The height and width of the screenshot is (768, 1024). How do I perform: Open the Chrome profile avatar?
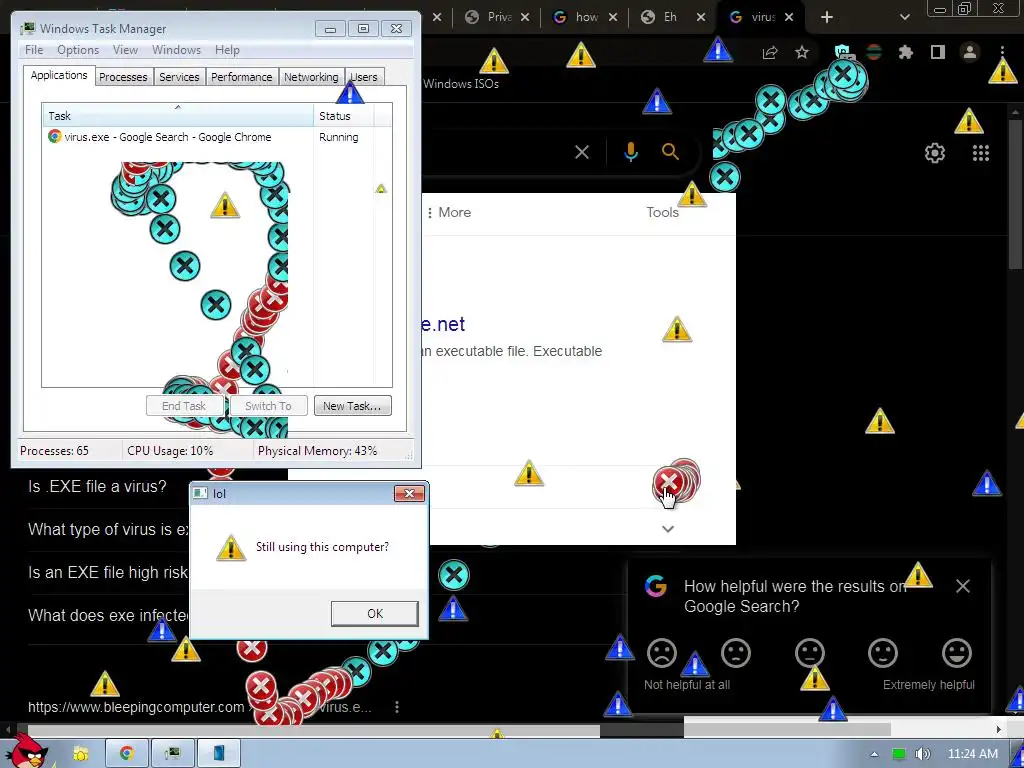[x=970, y=52]
